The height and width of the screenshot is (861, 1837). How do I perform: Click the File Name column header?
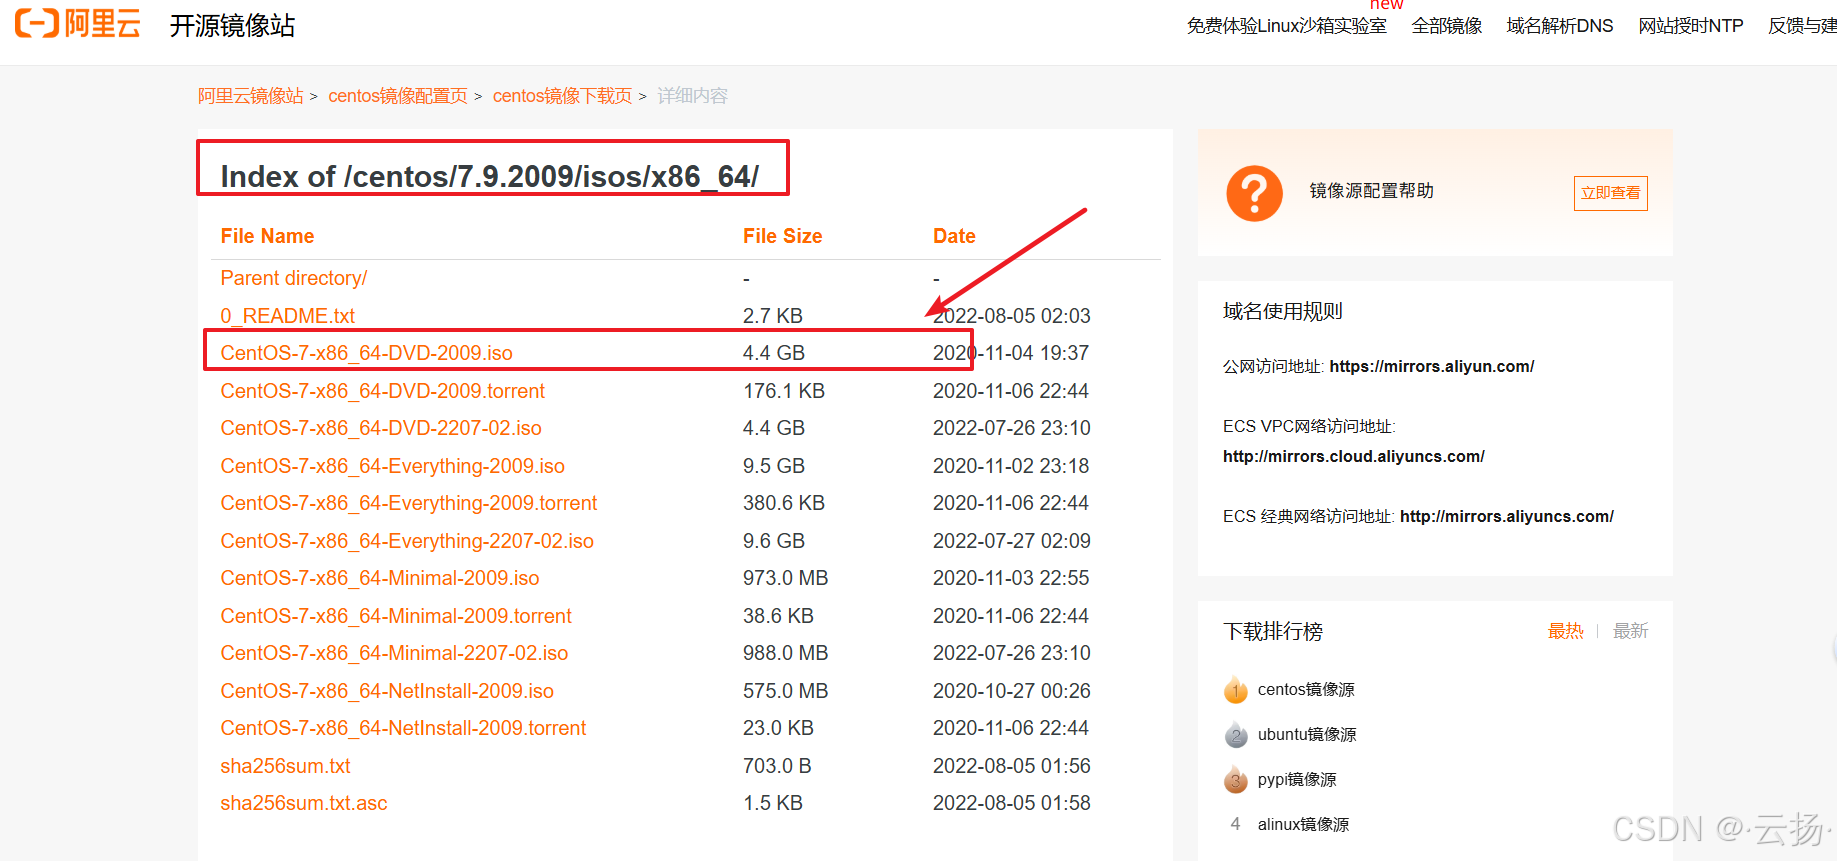(267, 236)
